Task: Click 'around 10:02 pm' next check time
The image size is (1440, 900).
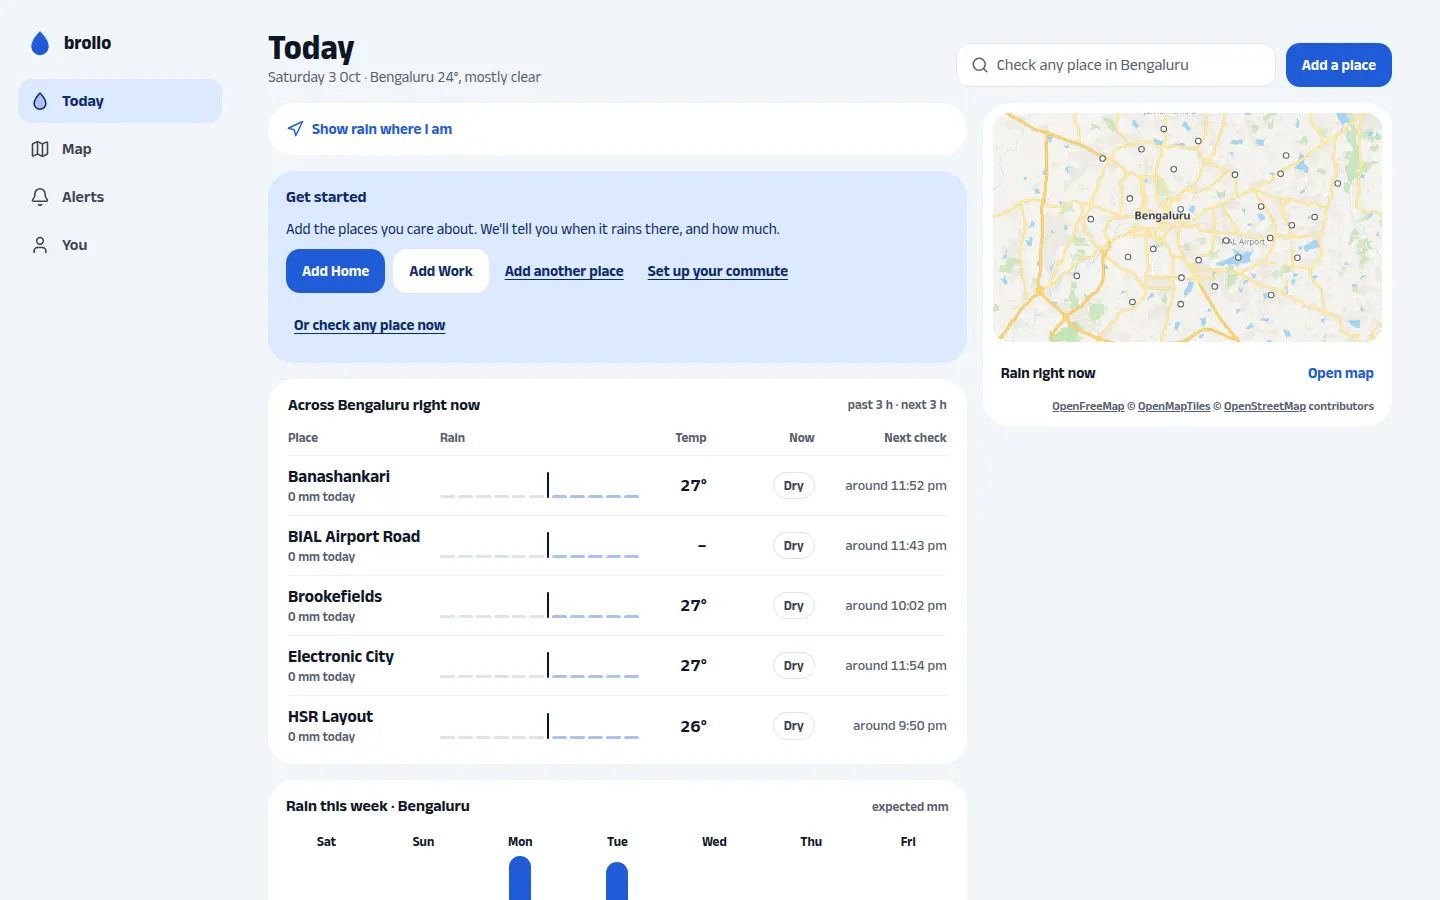Action: [x=896, y=606]
